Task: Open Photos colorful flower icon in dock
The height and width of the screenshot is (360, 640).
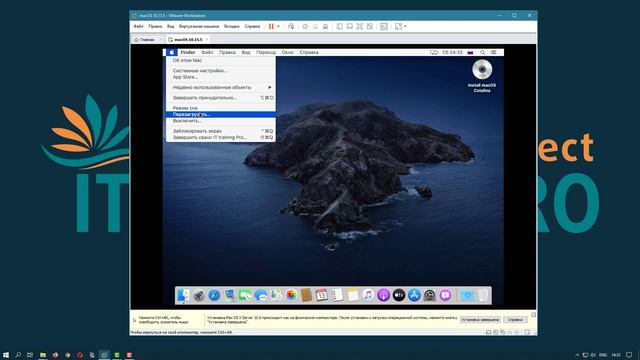Action: click(x=291, y=295)
